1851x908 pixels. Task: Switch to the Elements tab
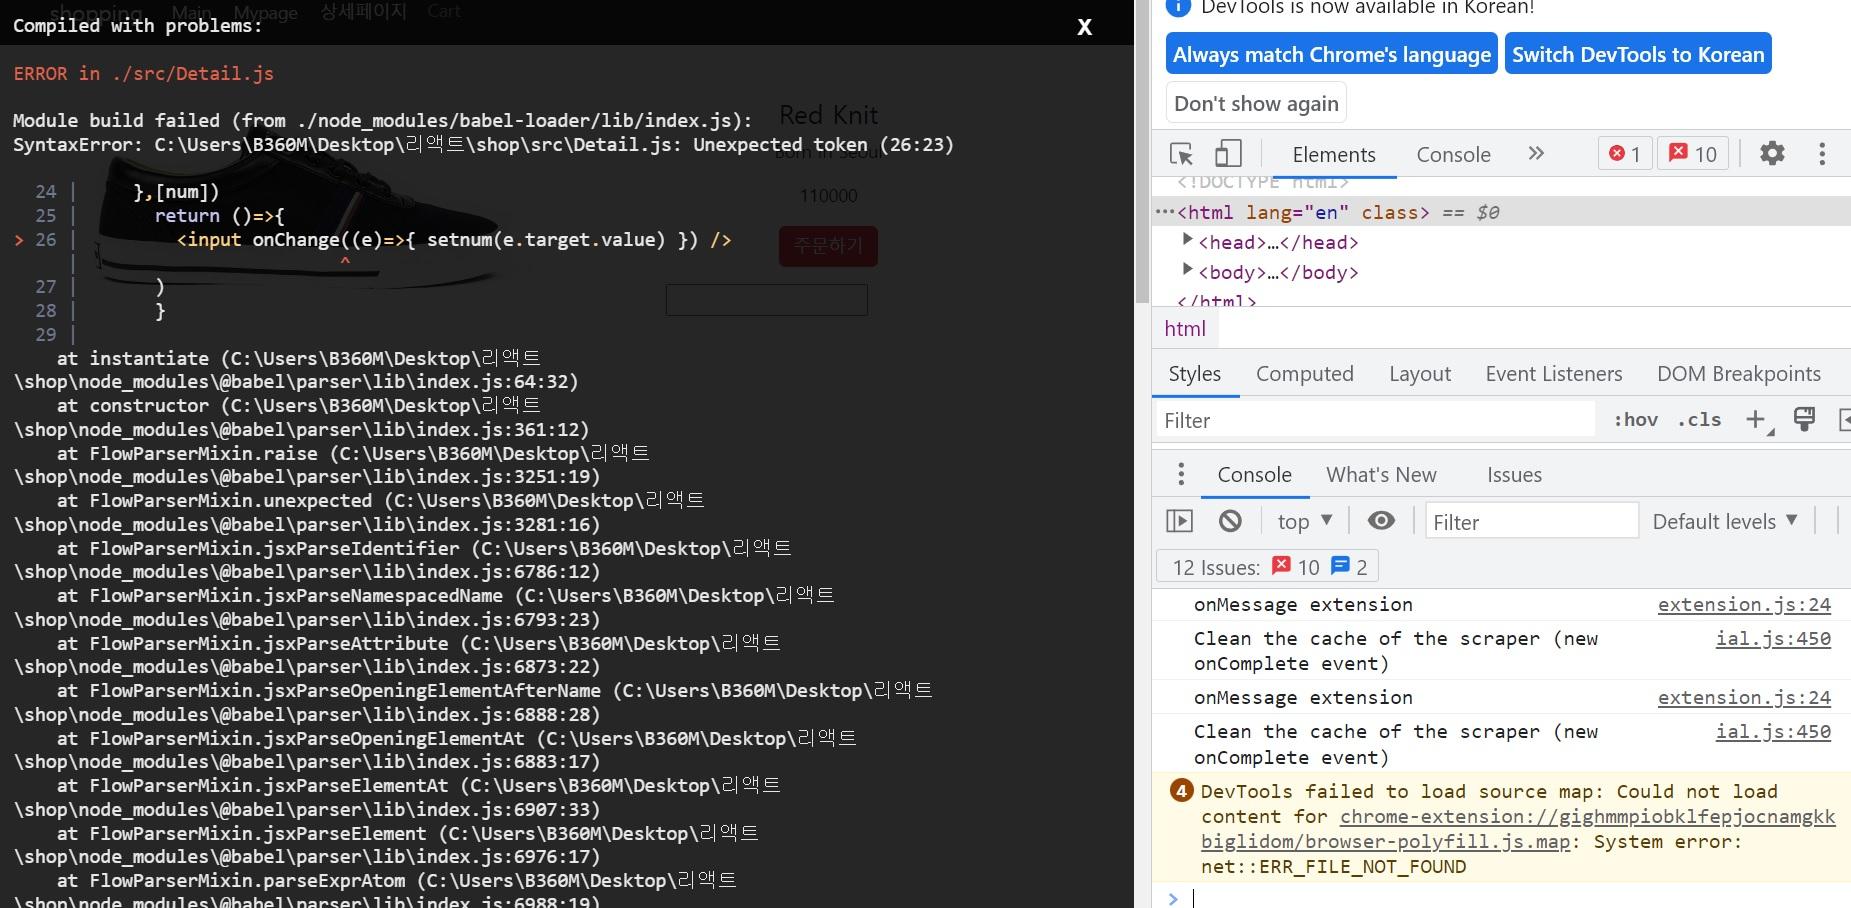tap(1333, 154)
